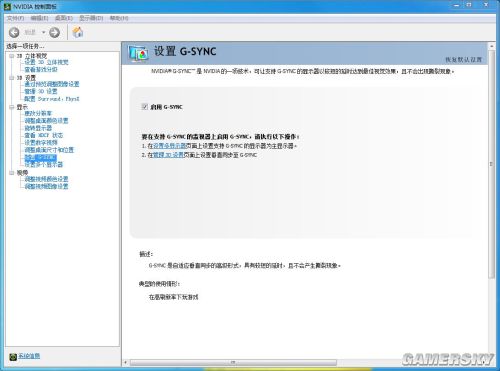The height and width of the screenshot is (371, 500).
Task: Click the NVIDIA logo in title bar
Action: coord(7,6)
